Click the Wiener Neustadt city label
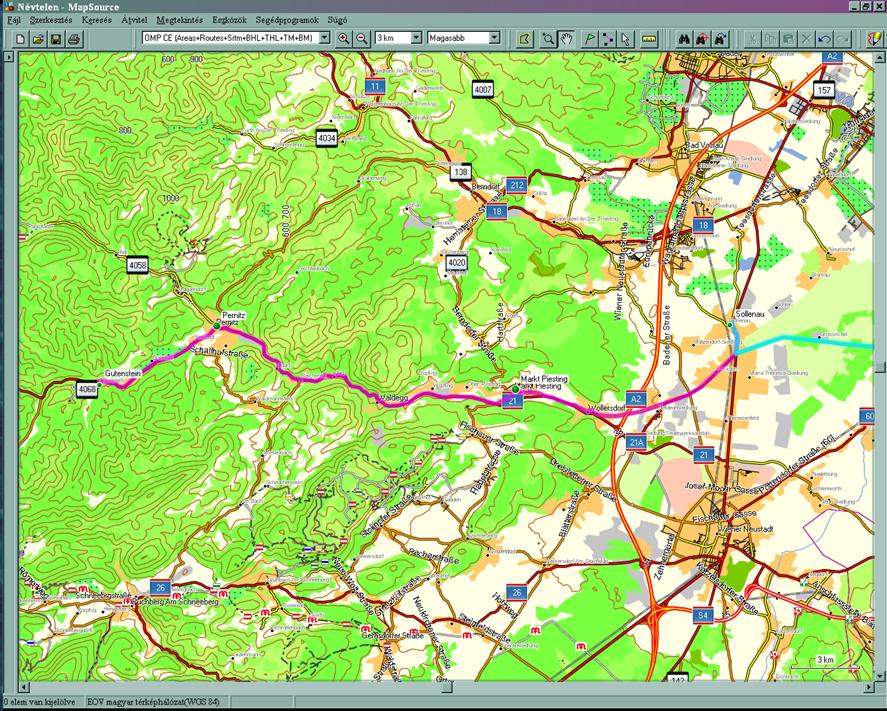Image resolution: width=887 pixels, height=711 pixels. point(745,529)
